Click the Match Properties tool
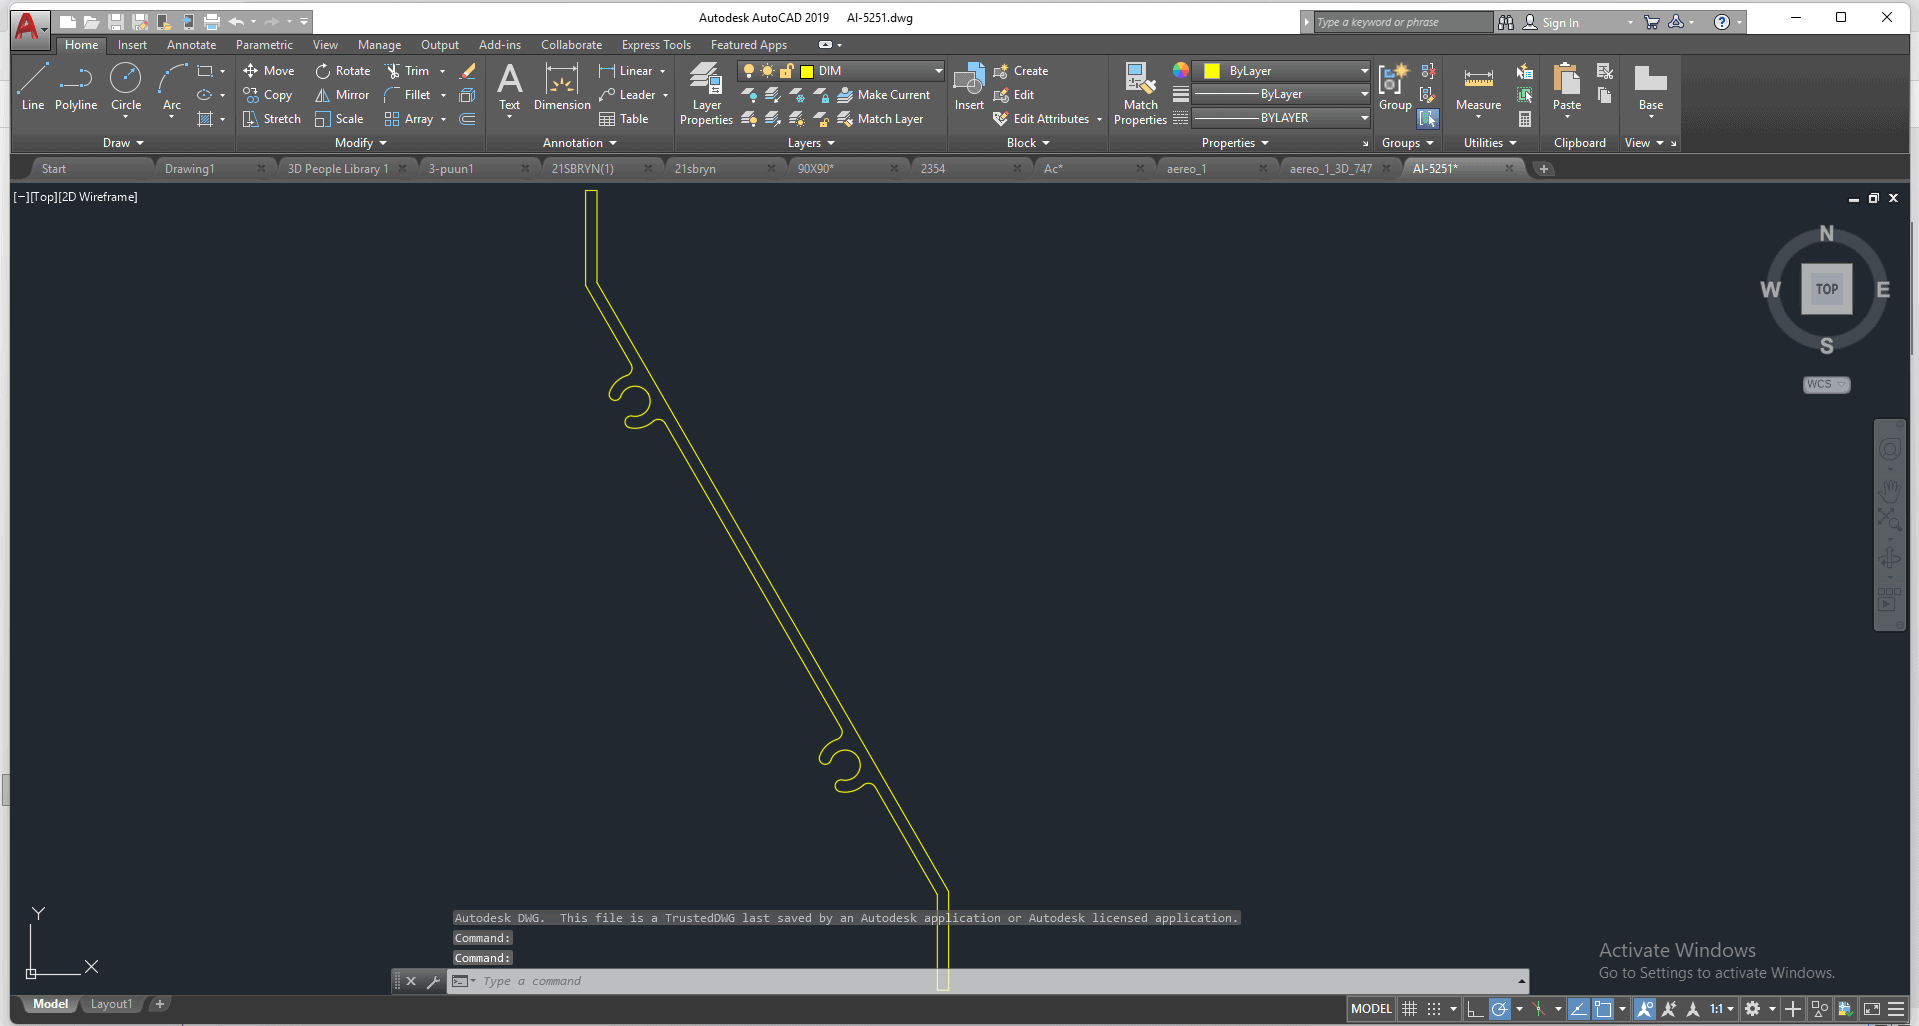 click(x=1140, y=94)
